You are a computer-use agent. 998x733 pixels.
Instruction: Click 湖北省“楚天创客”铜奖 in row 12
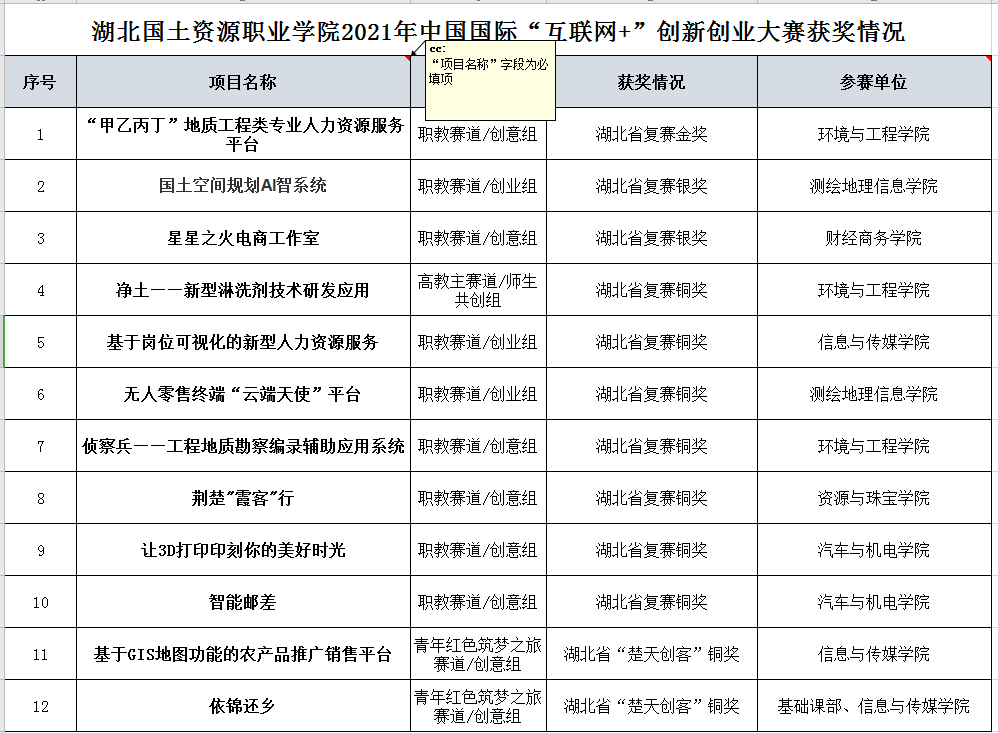pos(652,706)
